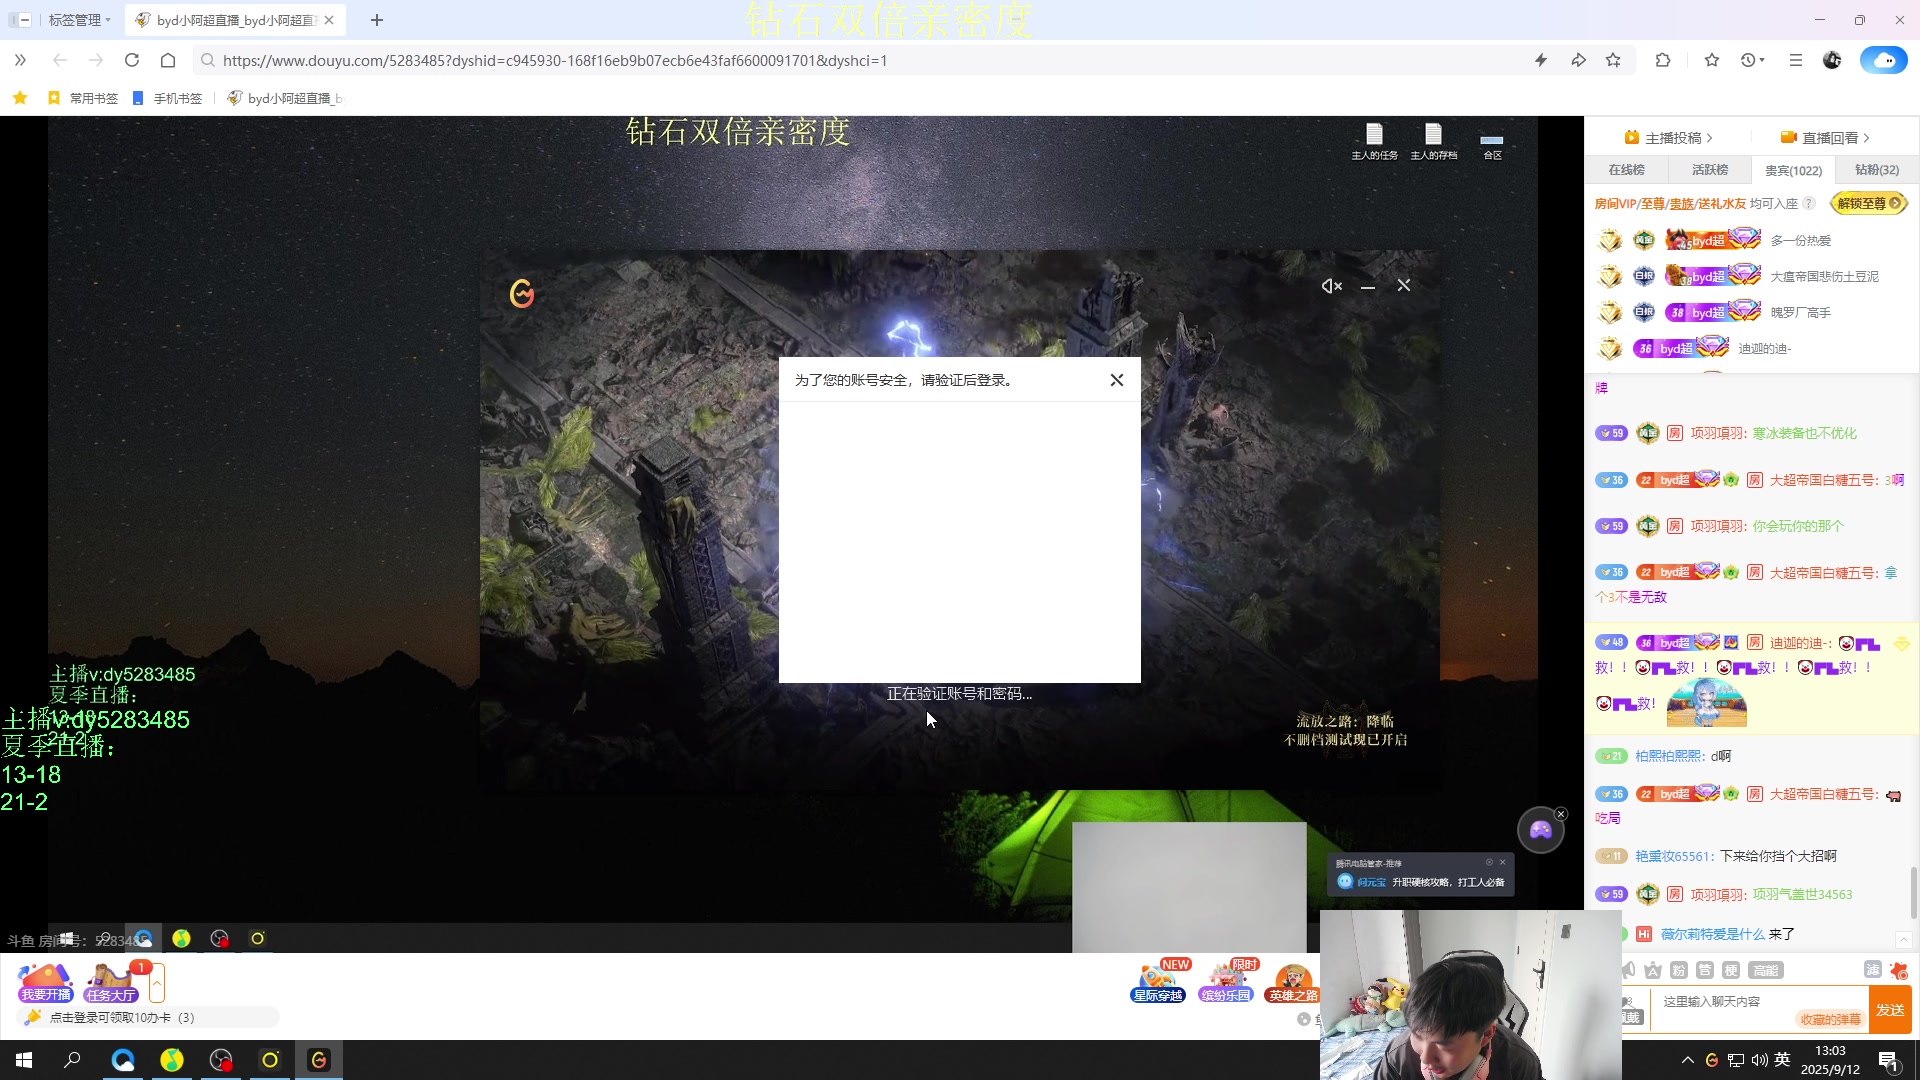1920x1080 pixels.
Task: Click the floating gamepad icon
Action: [1540, 830]
